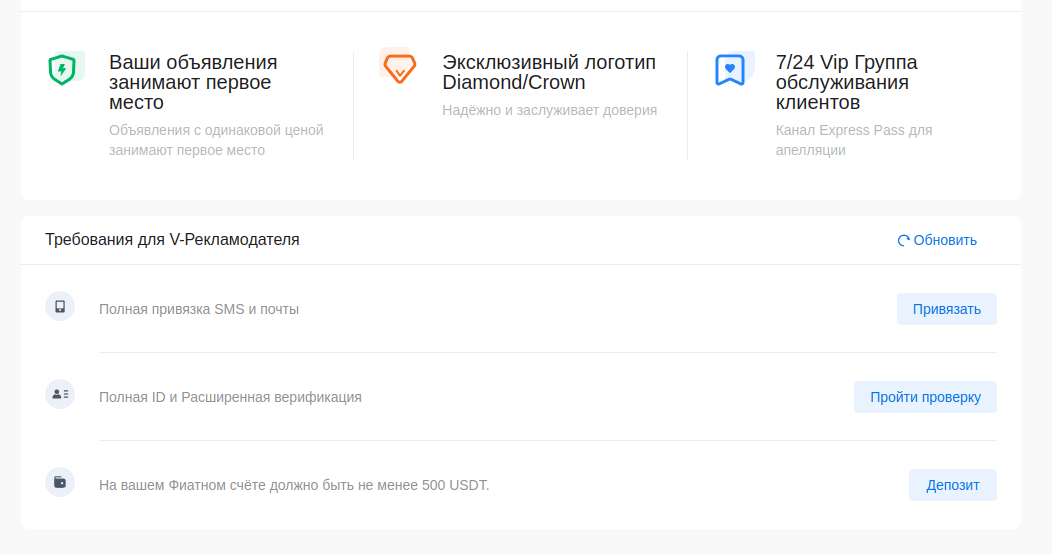Click the orange diamond logo icon
The image size is (1052, 554).
tap(397, 68)
